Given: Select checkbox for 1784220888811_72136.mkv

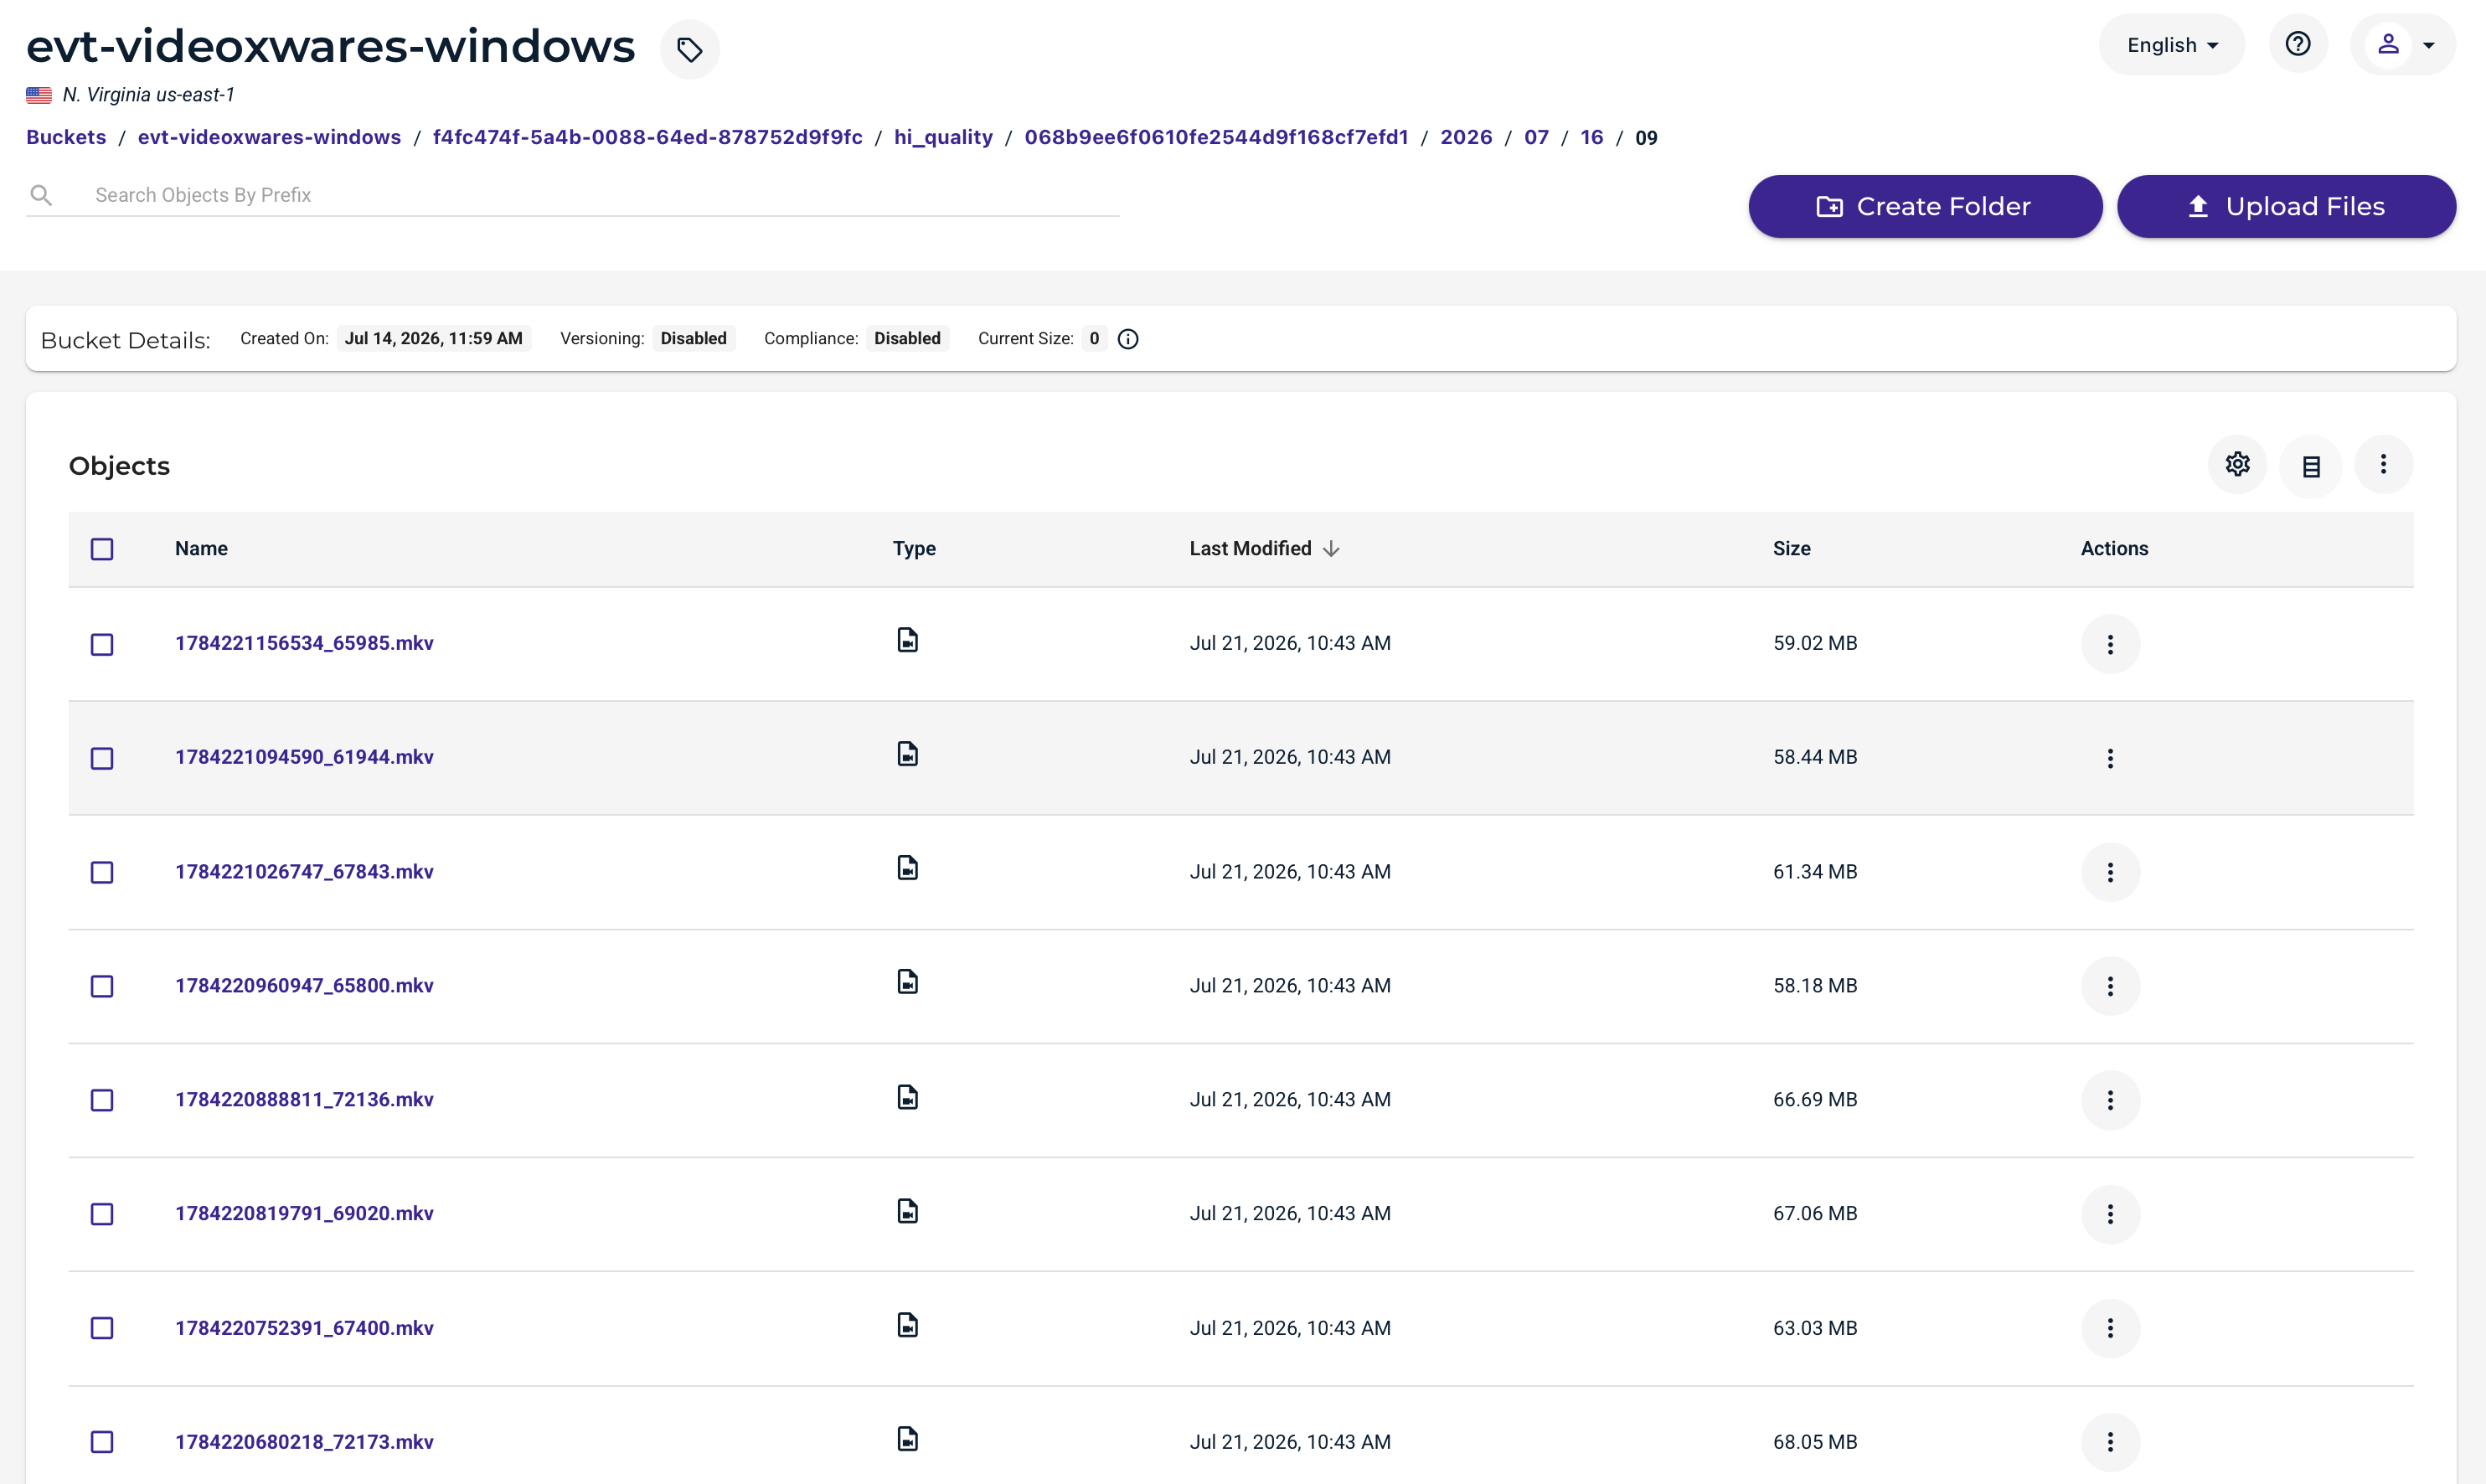Looking at the screenshot, I should 102,1100.
